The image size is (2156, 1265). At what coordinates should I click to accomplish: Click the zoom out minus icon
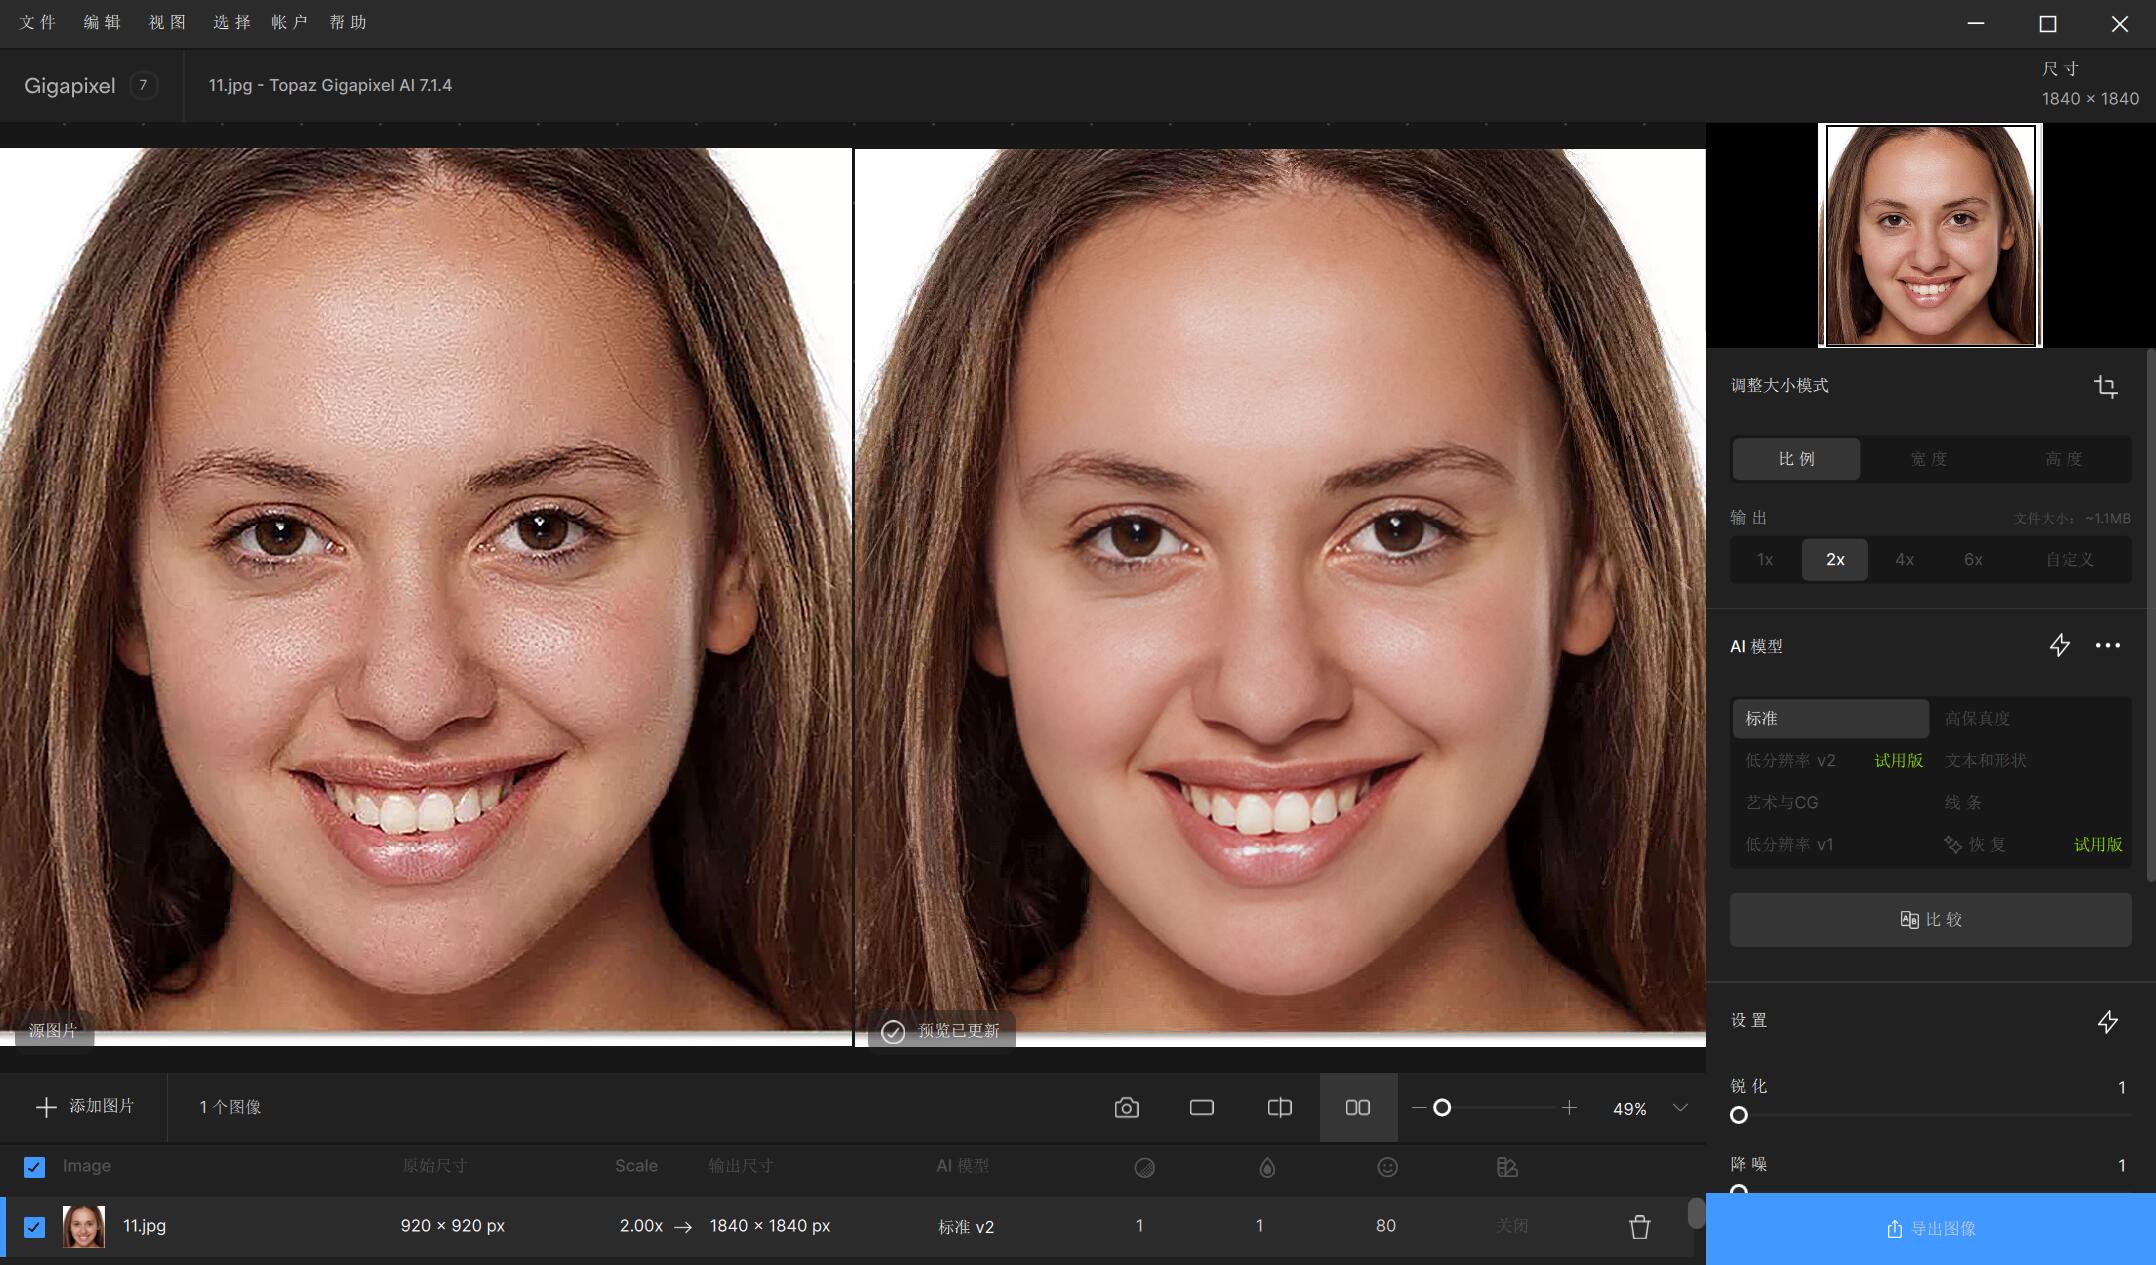(x=1418, y=1107)
